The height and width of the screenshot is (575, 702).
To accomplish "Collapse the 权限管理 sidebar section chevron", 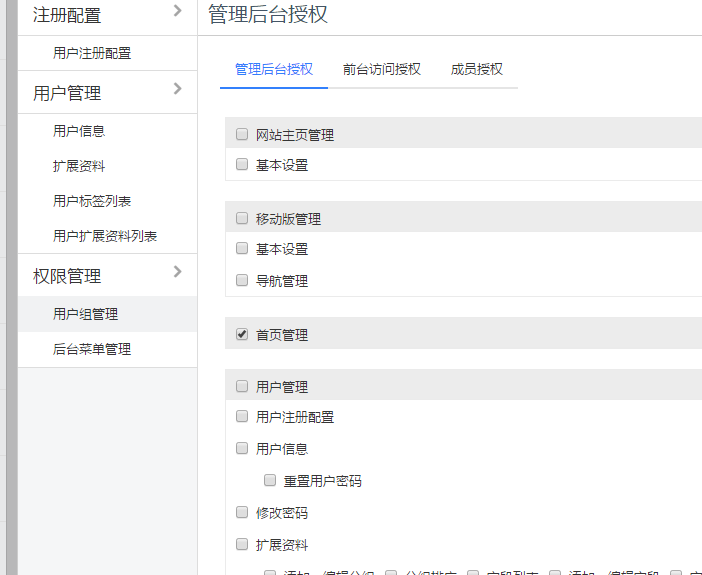I will pyautogui.click(x=177, y=271).
